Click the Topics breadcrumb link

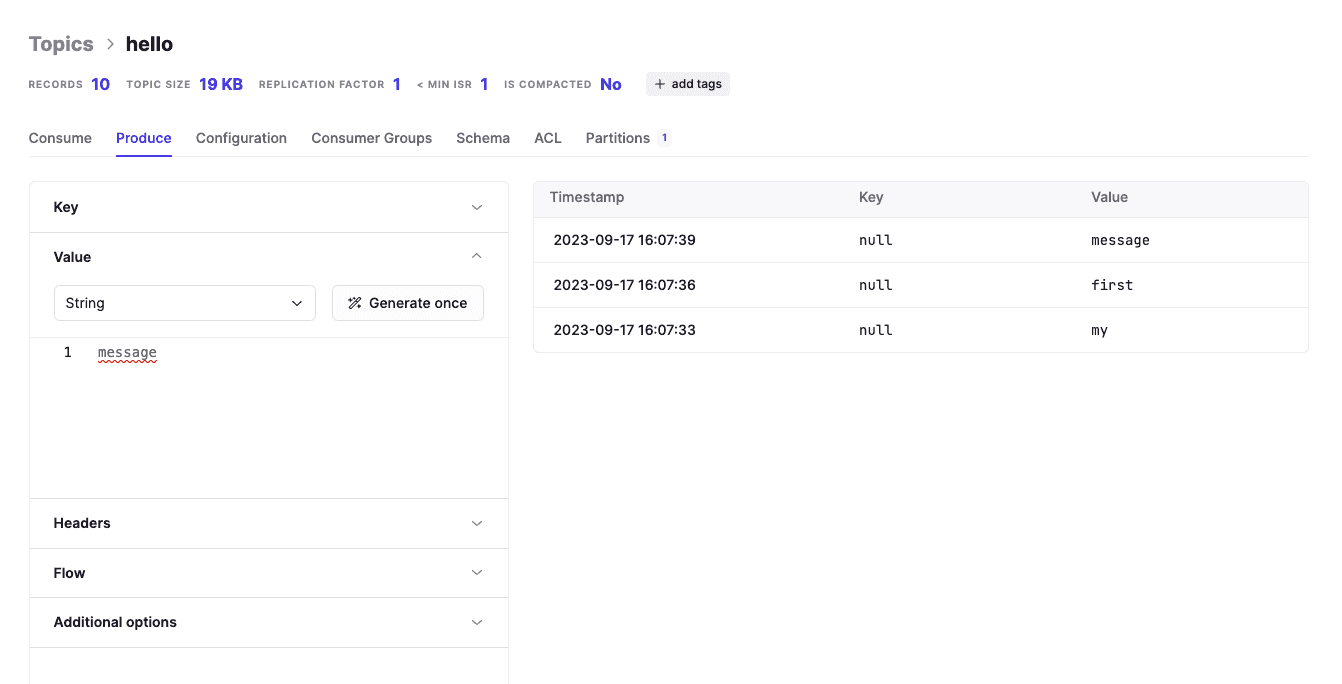click(61, 44)
